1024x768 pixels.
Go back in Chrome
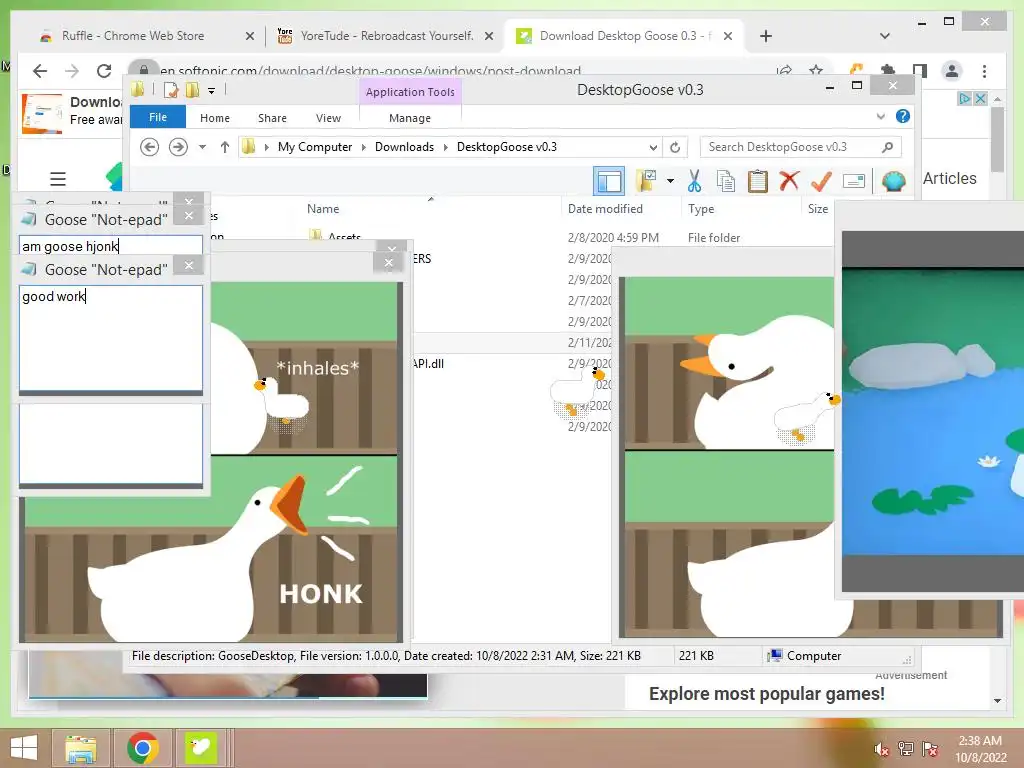(40, 71)
